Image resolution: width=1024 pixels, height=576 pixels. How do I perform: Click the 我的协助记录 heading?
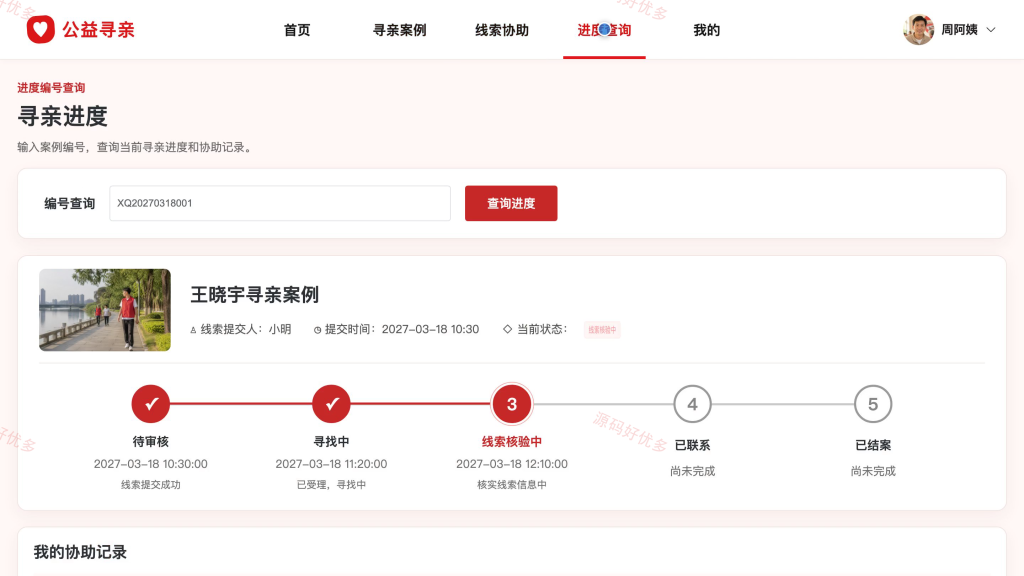(80, 552)
